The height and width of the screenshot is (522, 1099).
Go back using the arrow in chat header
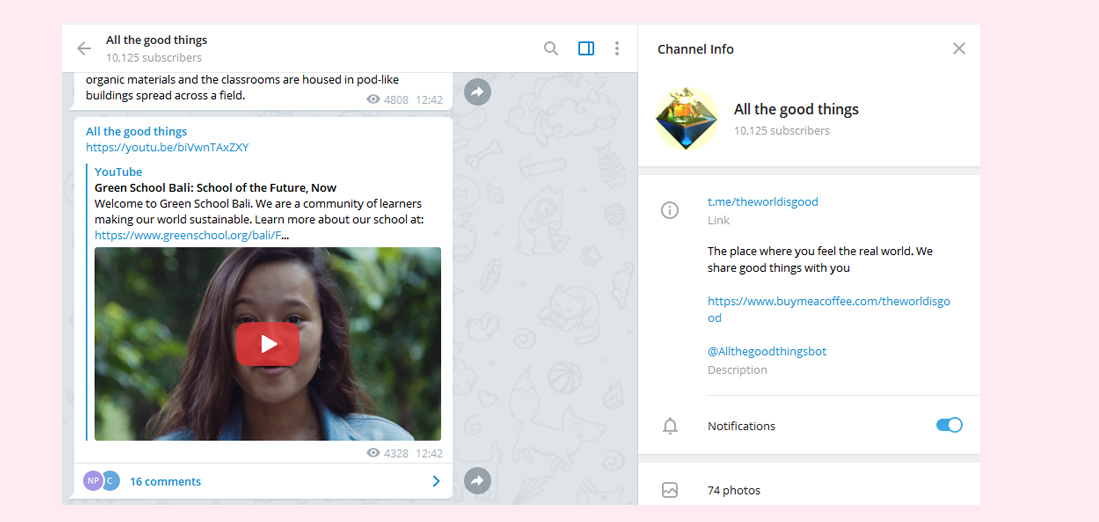(x=84, y=48)
